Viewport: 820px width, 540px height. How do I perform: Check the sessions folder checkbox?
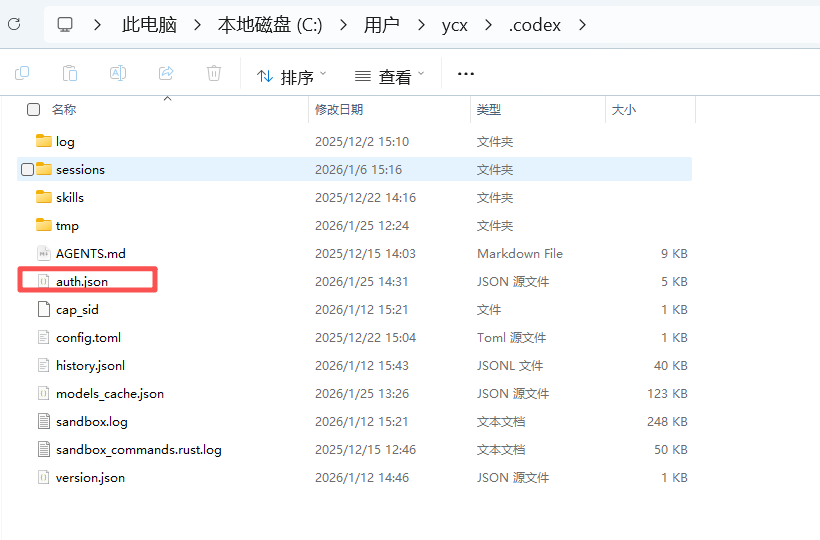[27, 169]
